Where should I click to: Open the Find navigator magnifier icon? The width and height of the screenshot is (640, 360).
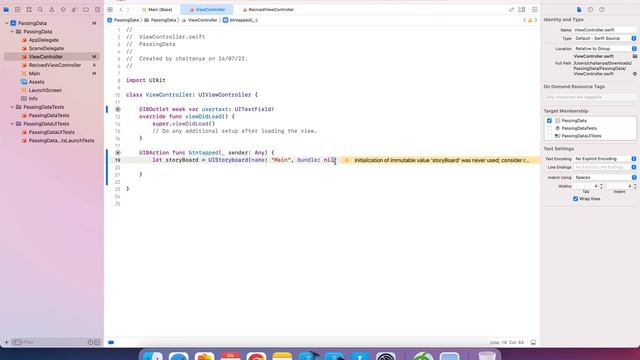coord(40,9)
